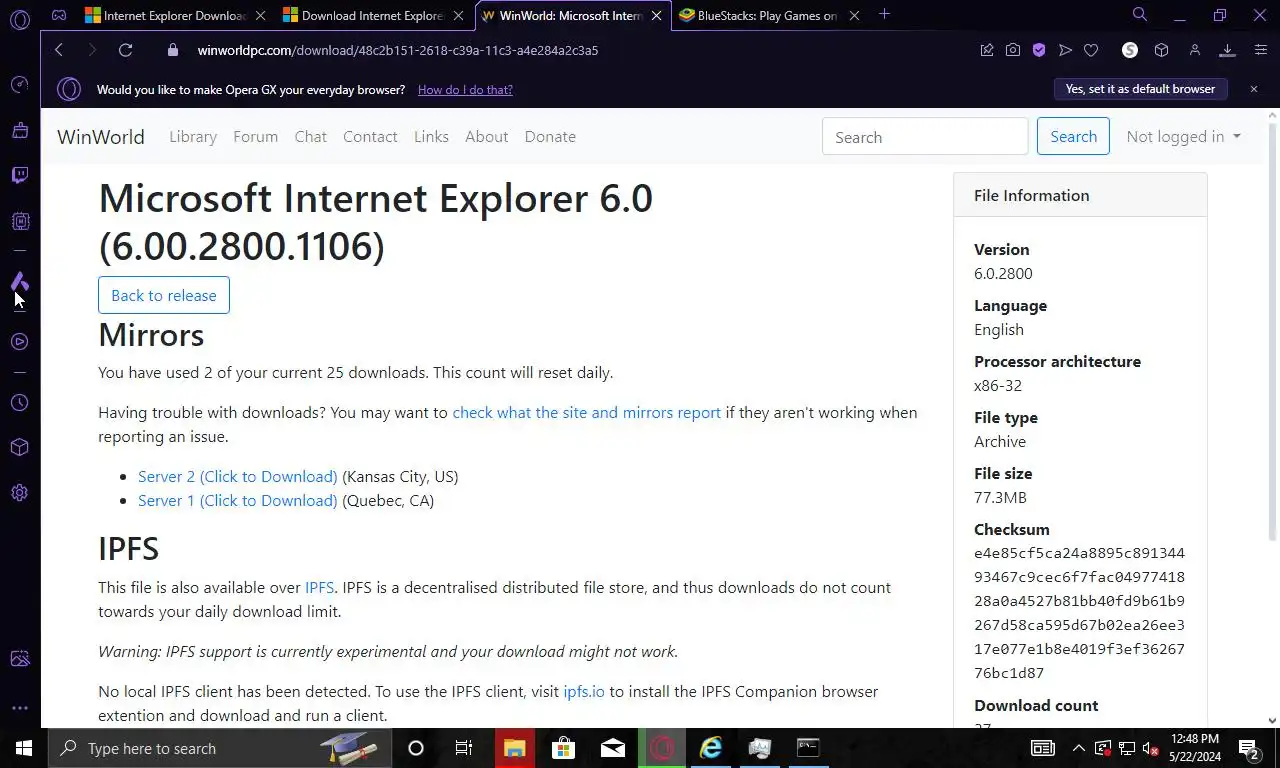Open the Forum menu item
The image size is (1280, 768).
pyautogui.click(x=256, y=137)
